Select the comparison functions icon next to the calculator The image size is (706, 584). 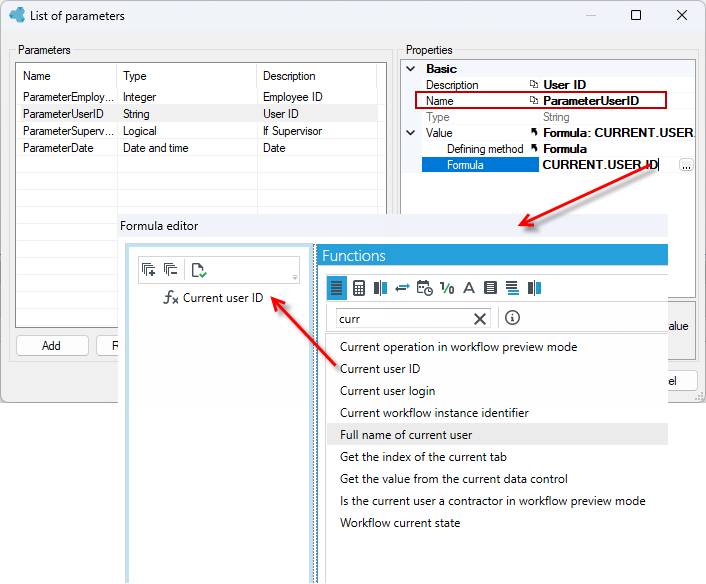coord(380,288)
